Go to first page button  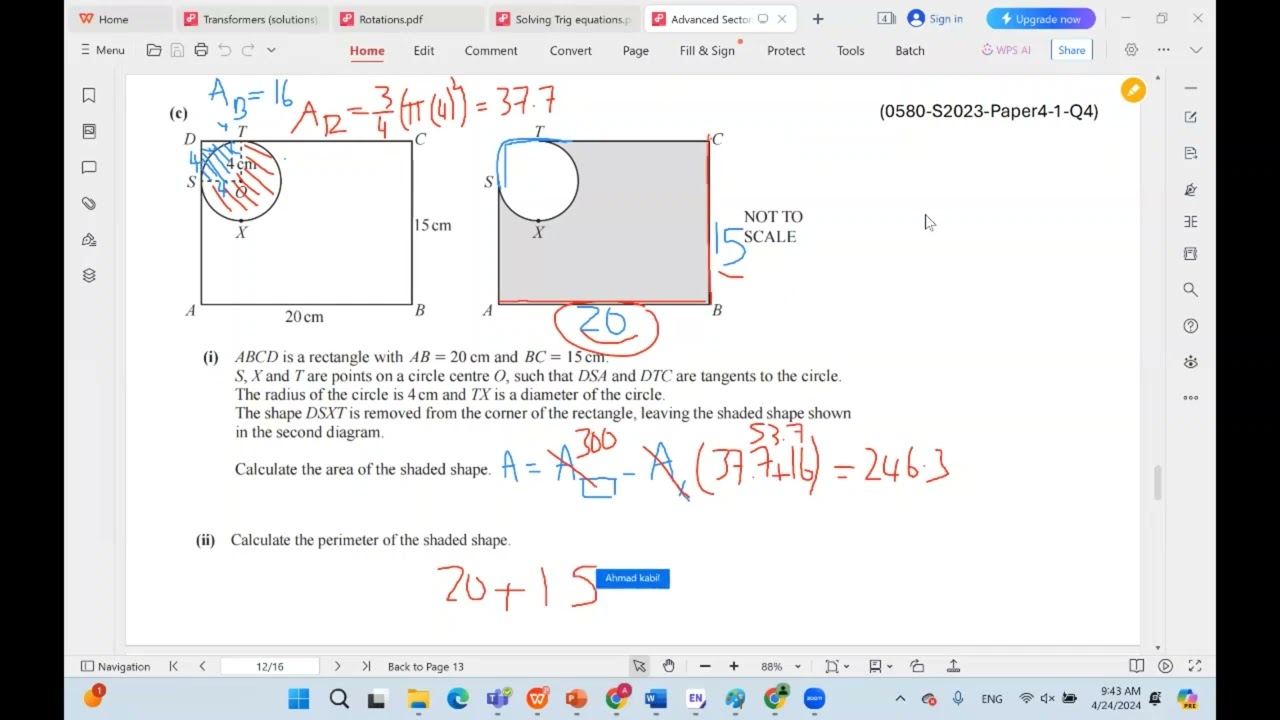pyautogui.click(x=173, y=666)
